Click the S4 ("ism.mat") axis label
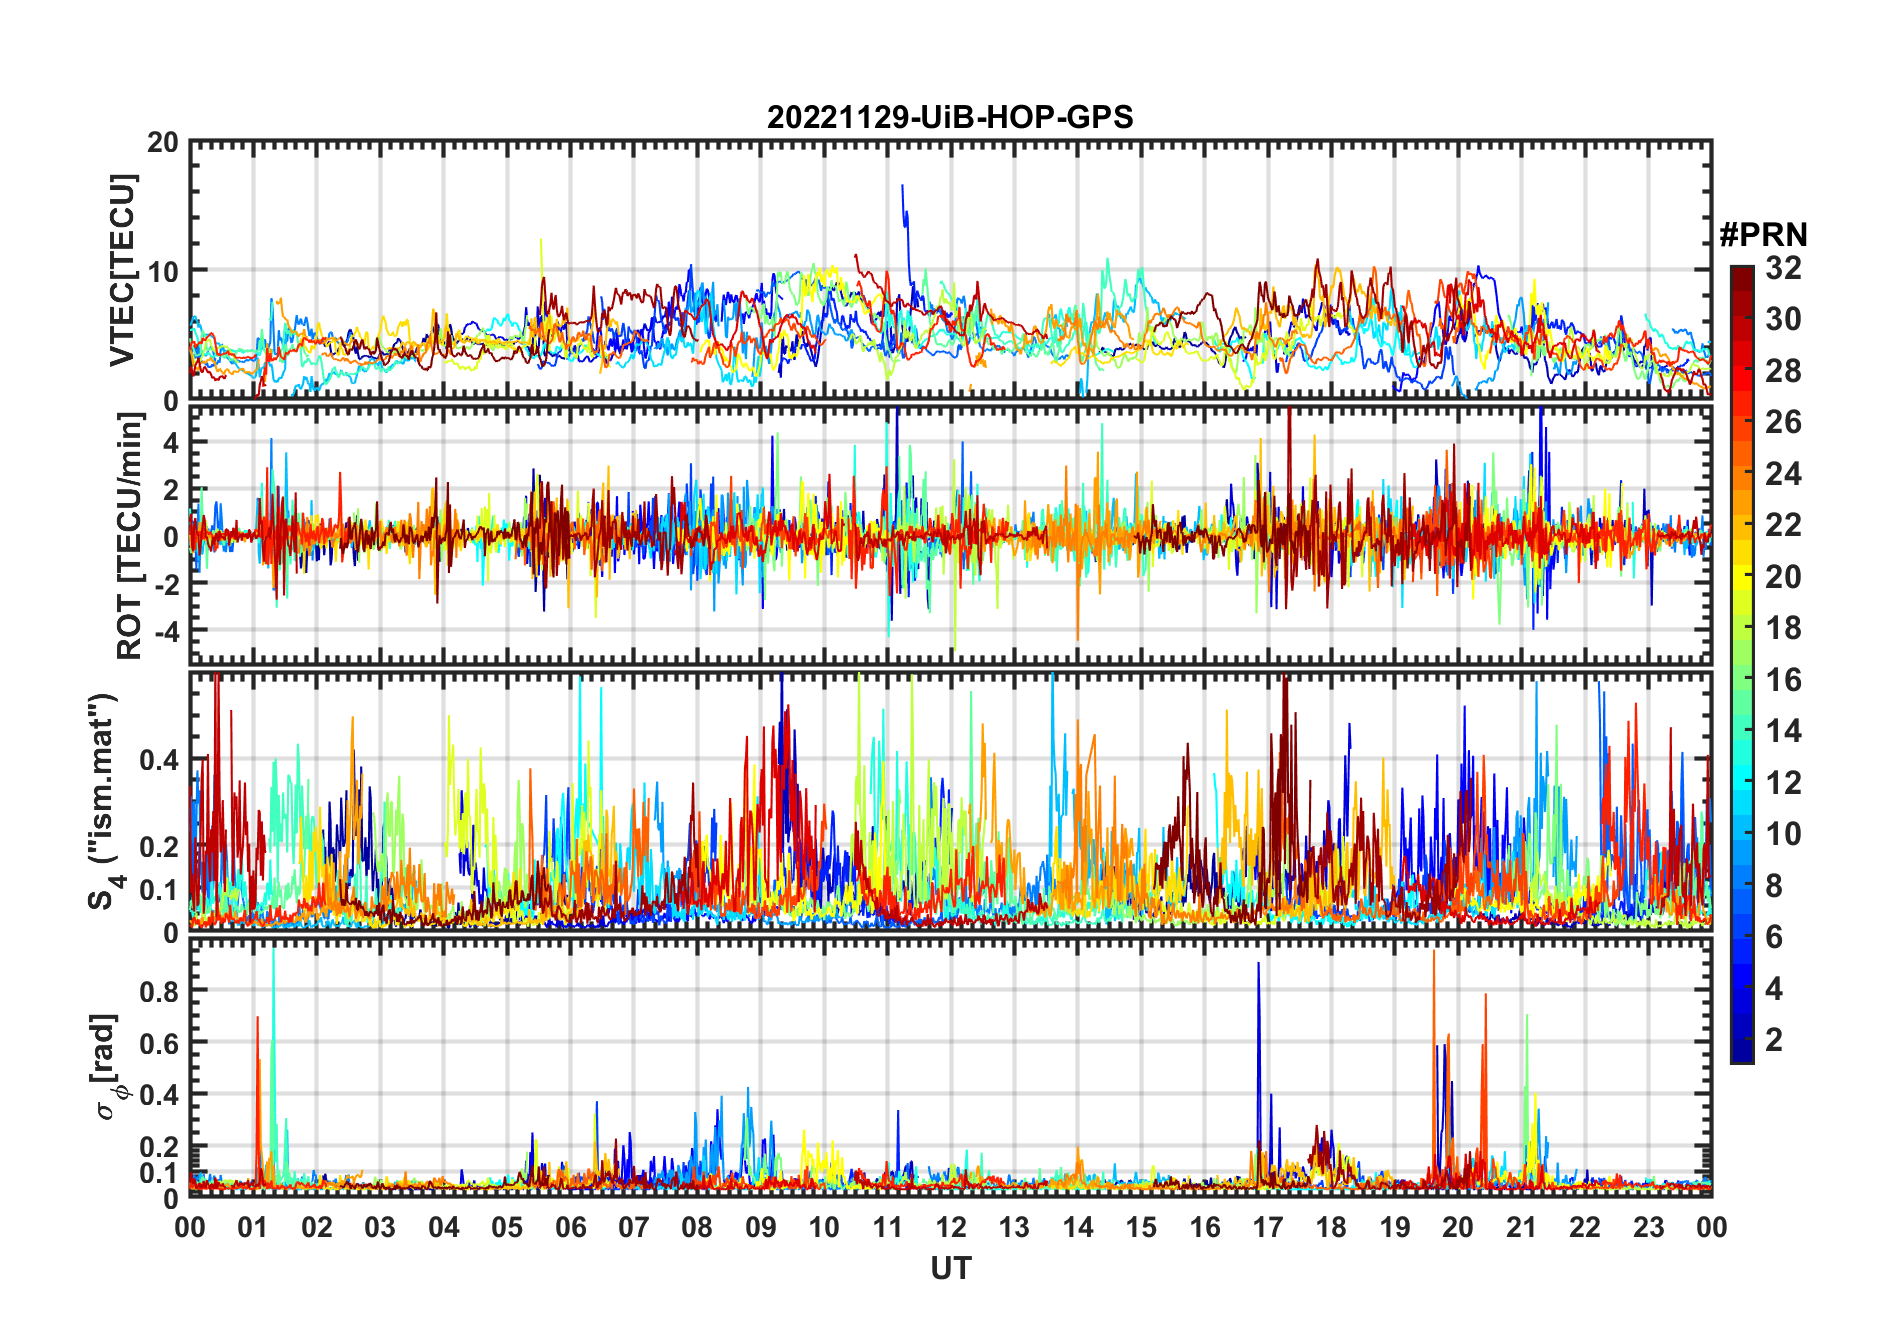This screenshot has height=1330, width=1902. click(x=106, y=802)
